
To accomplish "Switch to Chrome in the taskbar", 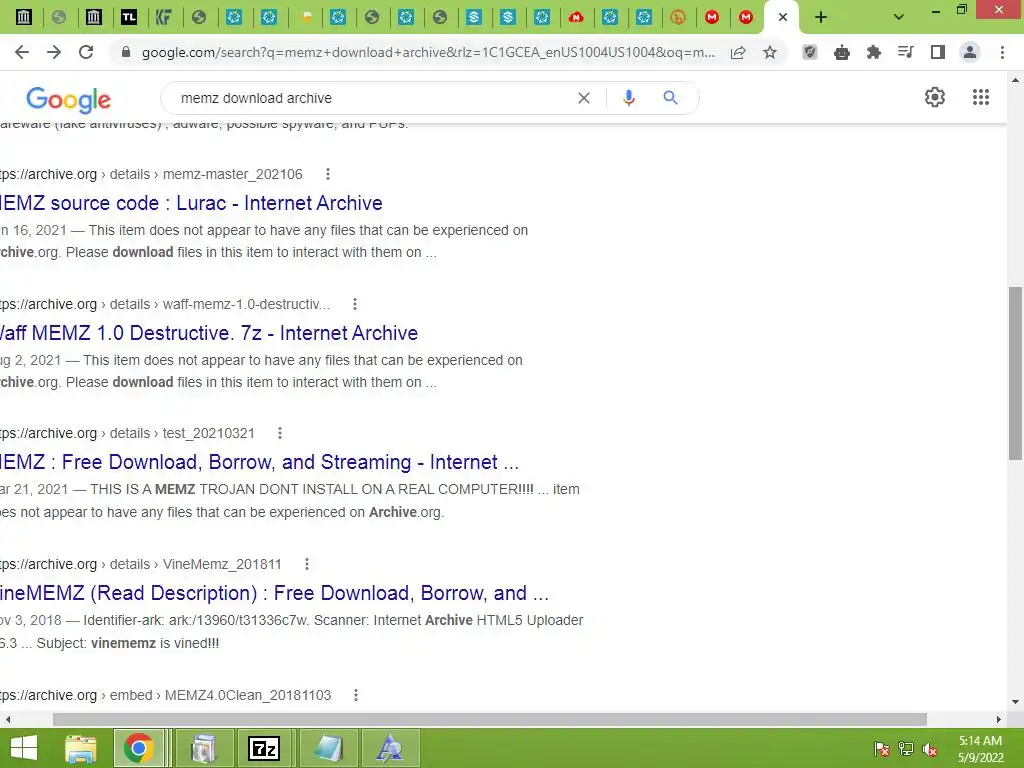I will coord(138,748).
